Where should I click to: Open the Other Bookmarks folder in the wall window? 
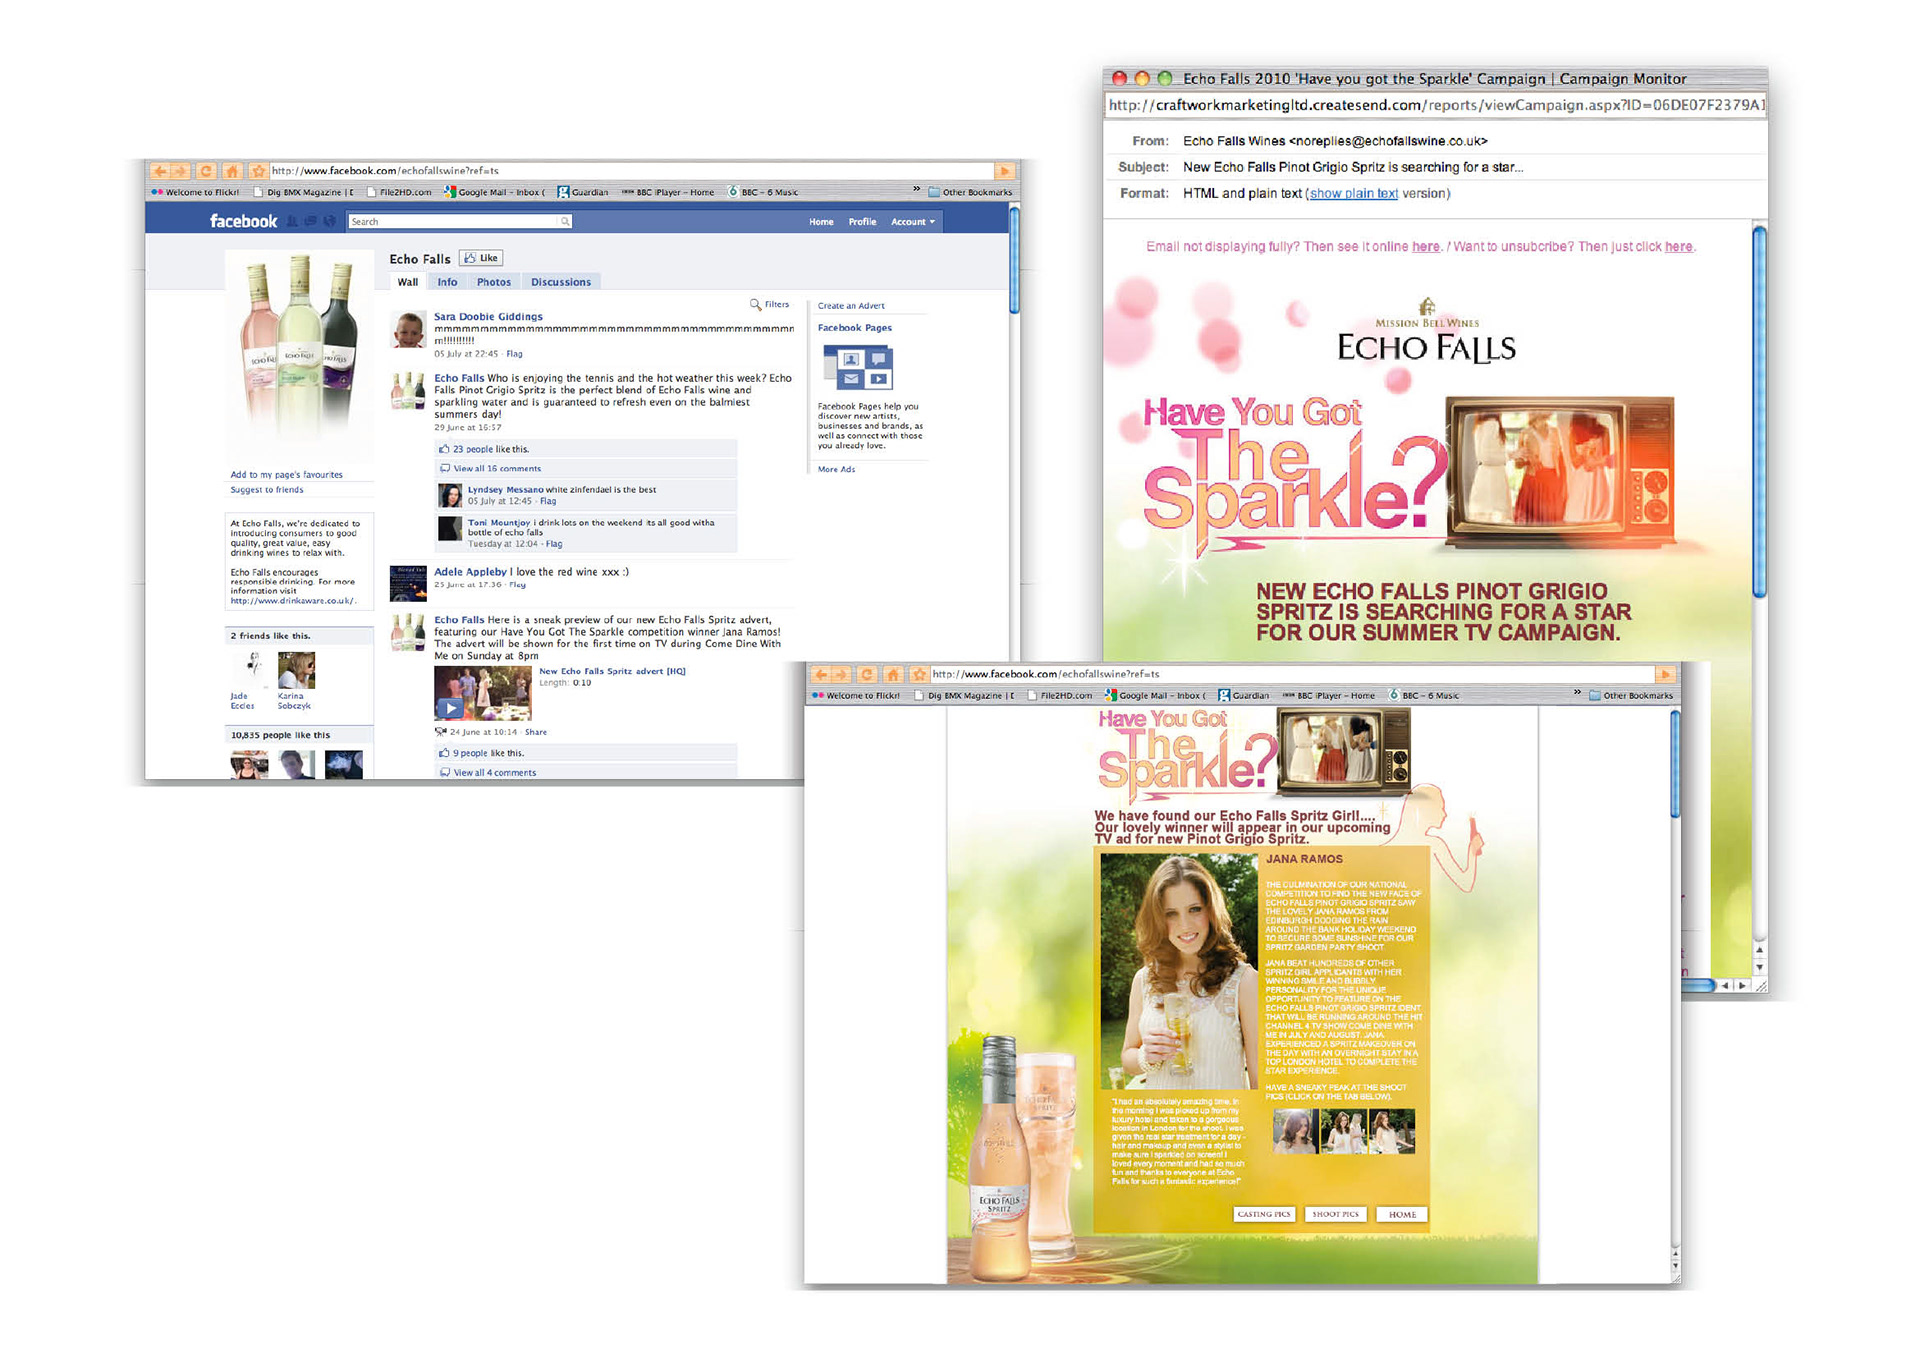click(970, 192)
